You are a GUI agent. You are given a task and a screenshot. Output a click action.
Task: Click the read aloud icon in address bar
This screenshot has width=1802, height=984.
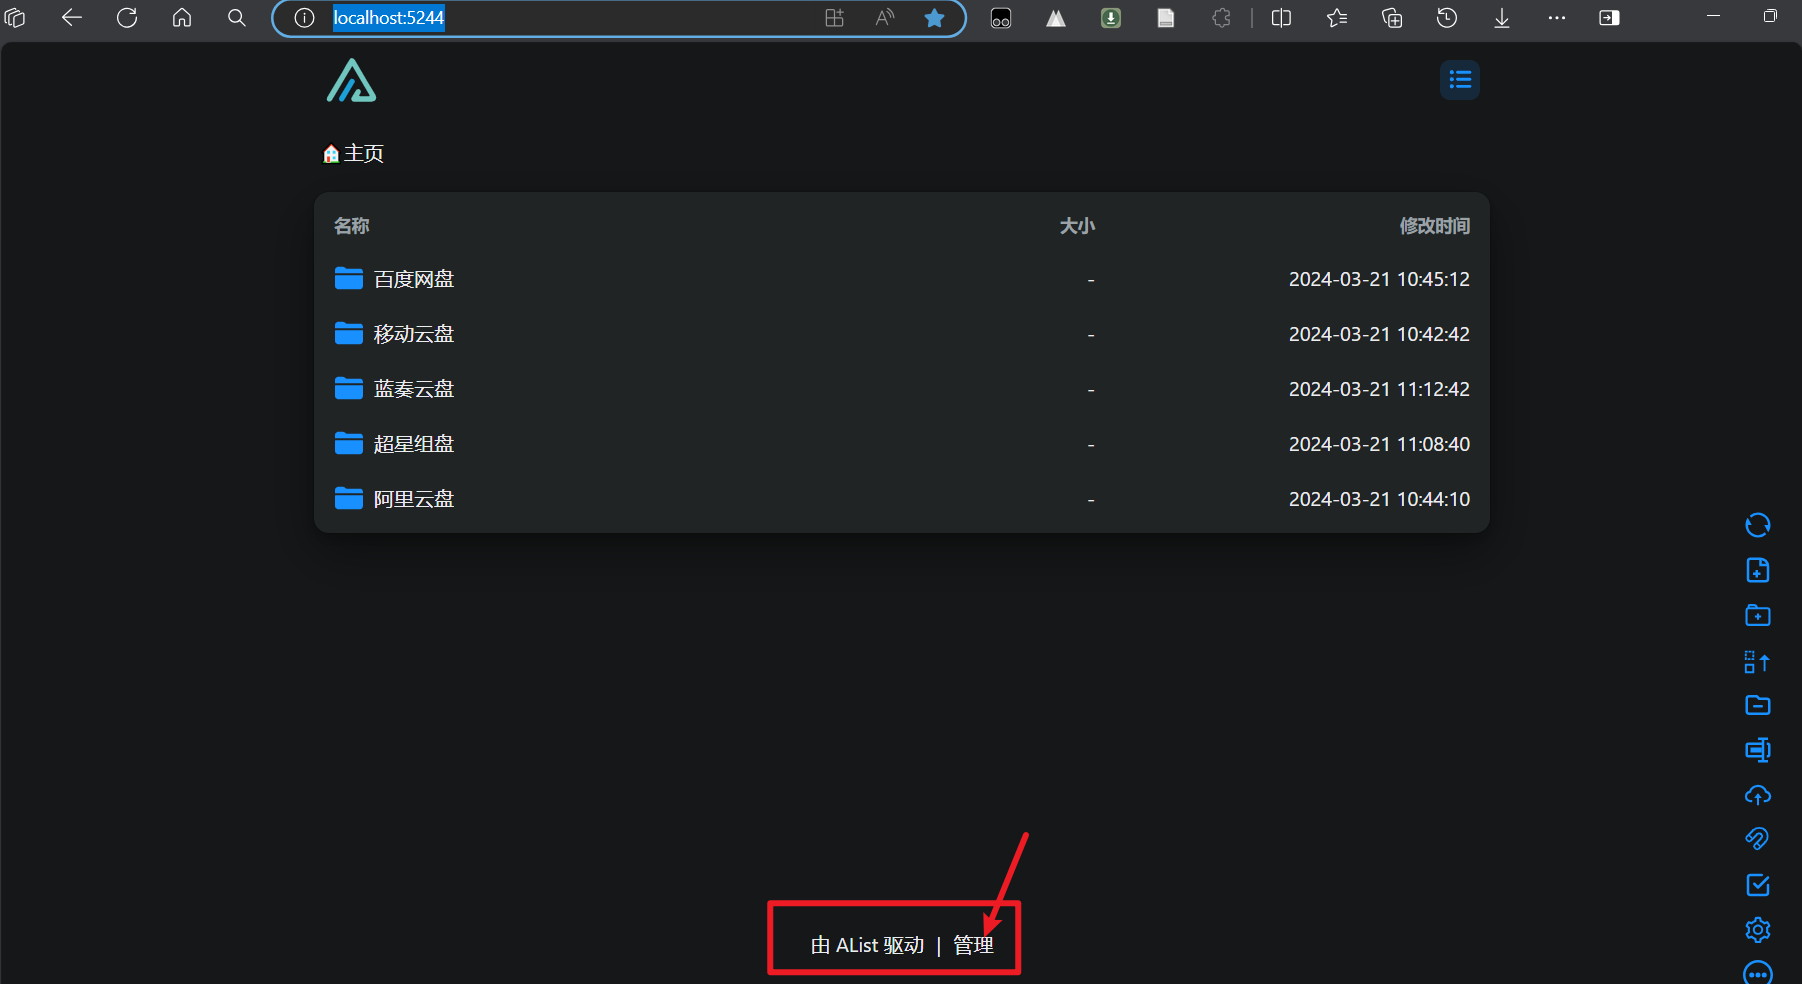[x=885, y=18]
